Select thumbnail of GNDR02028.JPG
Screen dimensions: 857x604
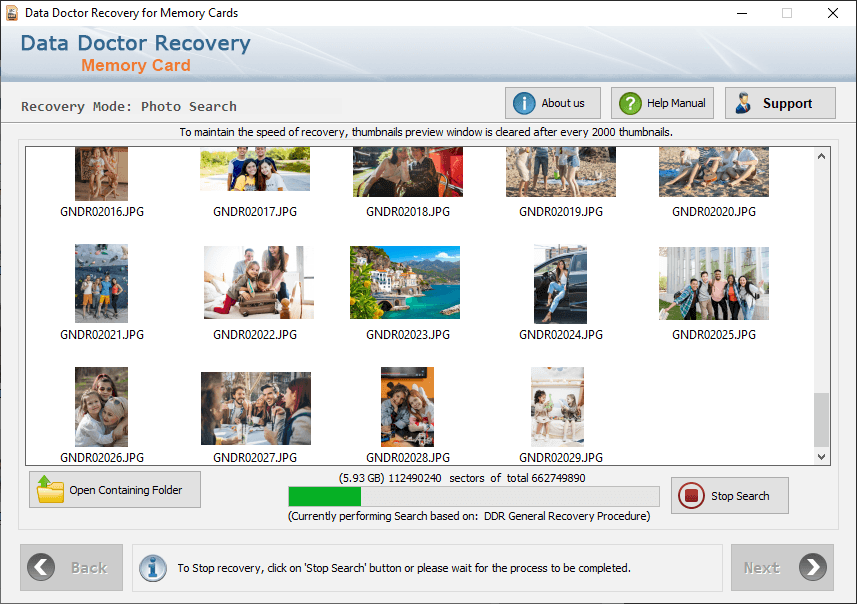pos(407,407)
